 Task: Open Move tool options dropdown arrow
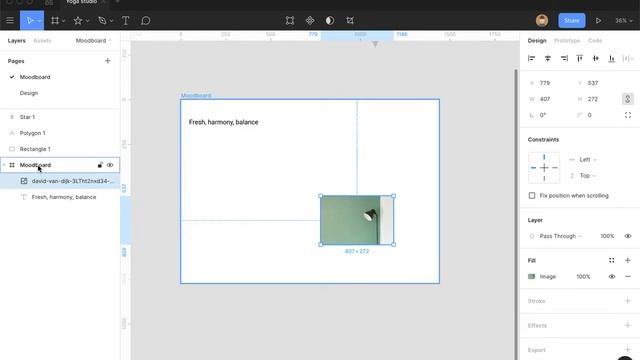coord(39,21)
